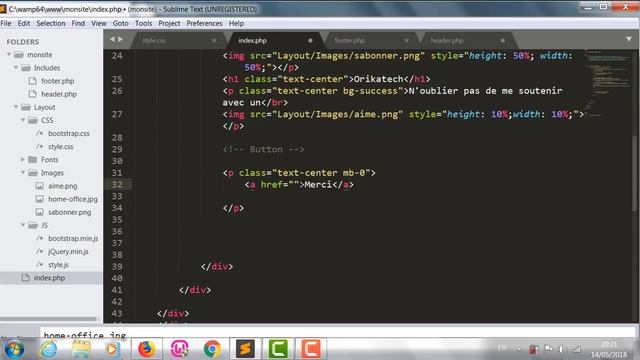The width and height of the screenshot is (640, 360).
Task: Collapse the Includes folder
Action: coord(16,67)
